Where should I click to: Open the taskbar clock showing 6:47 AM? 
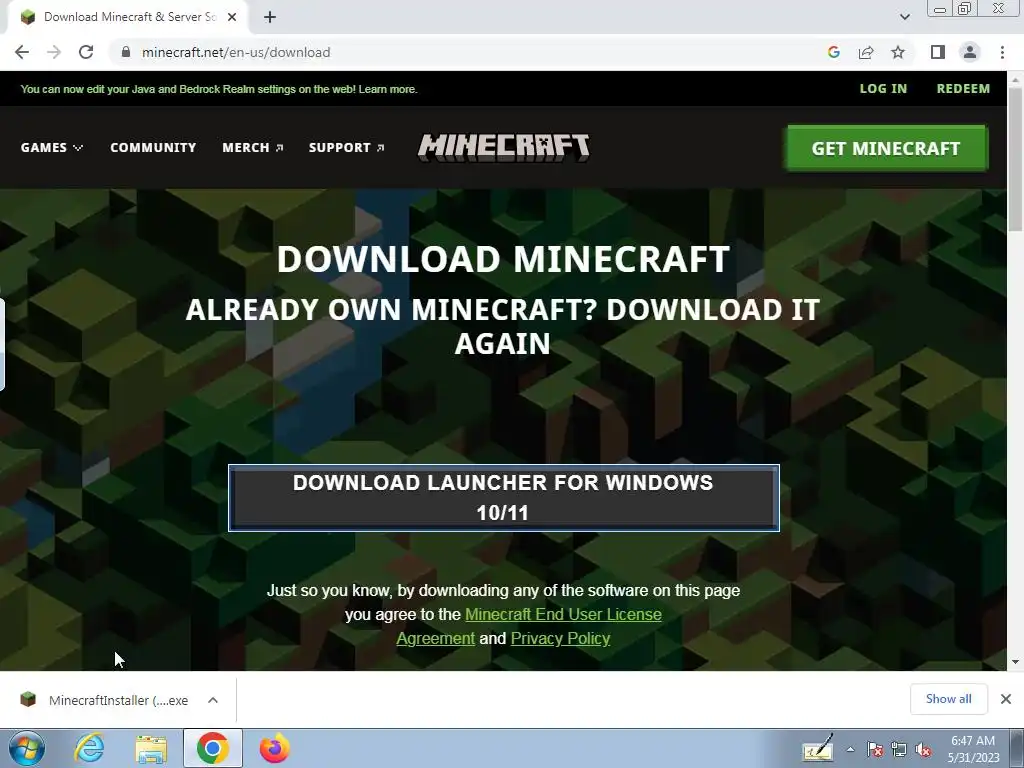[x=973, y=749]
